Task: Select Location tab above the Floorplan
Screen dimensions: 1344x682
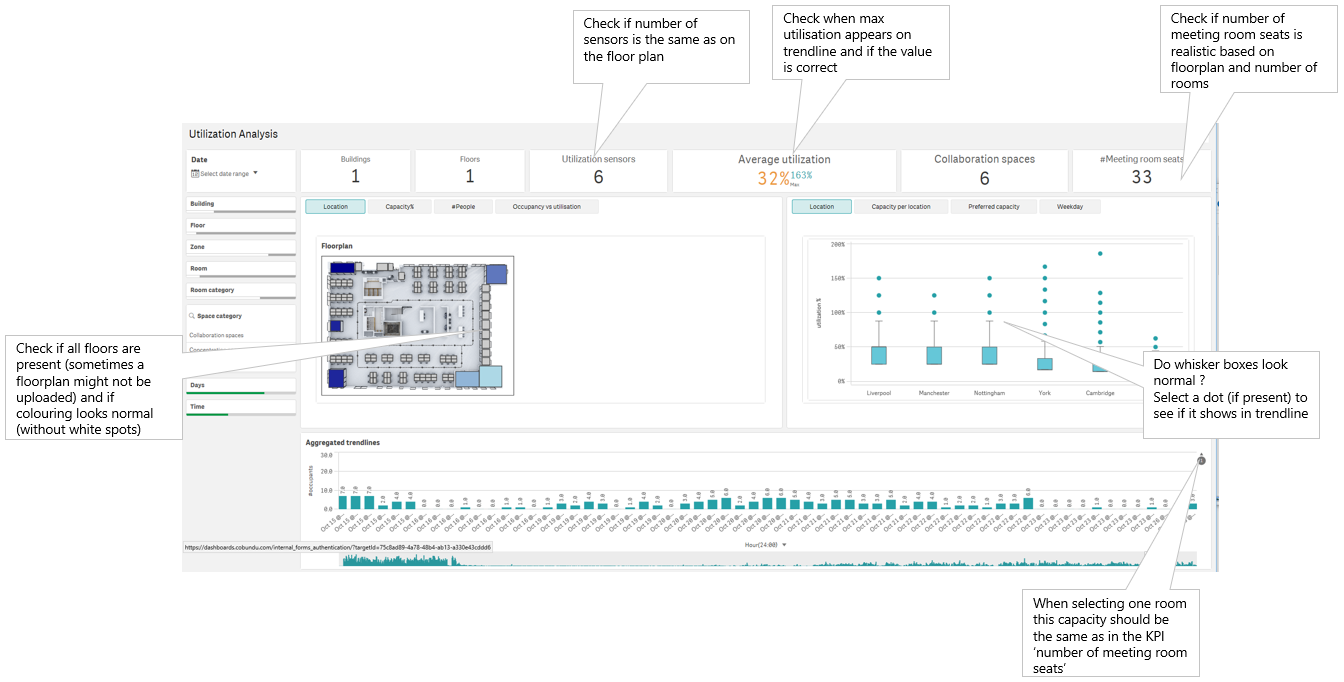Action: click(x=336, y=207)
